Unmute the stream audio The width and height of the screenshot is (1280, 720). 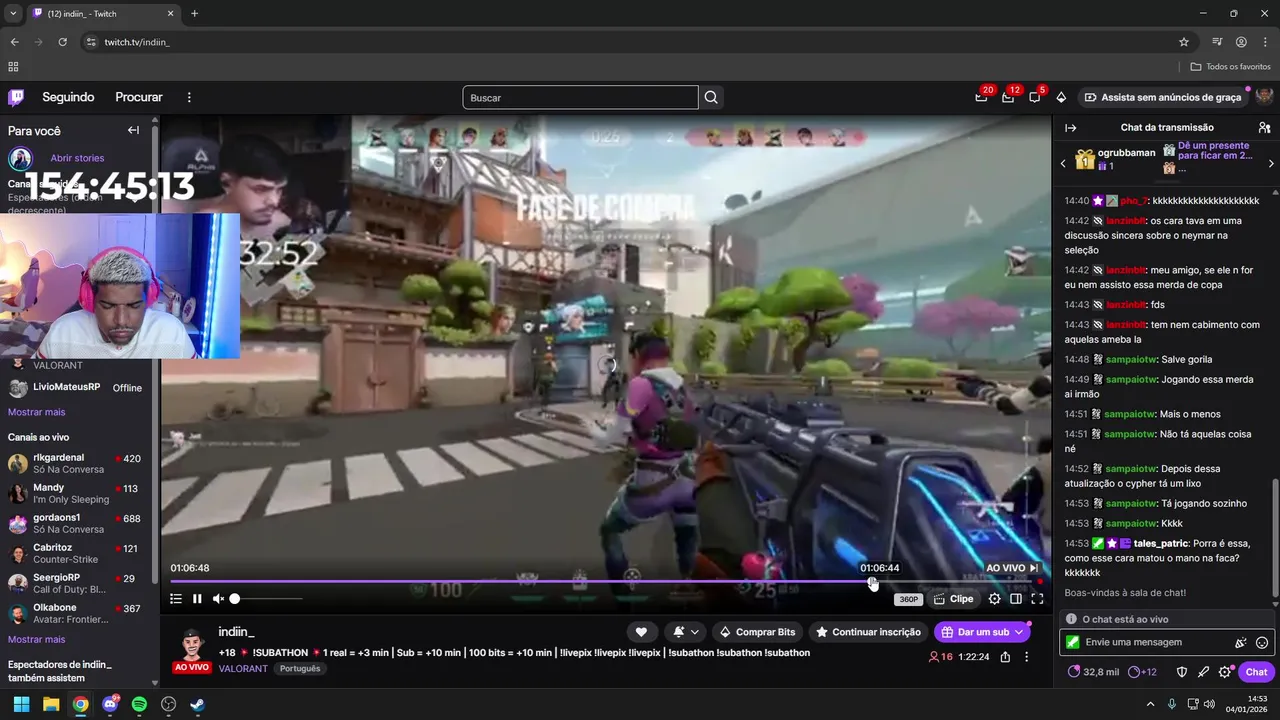pyautogui.click(x=218, y=599)
